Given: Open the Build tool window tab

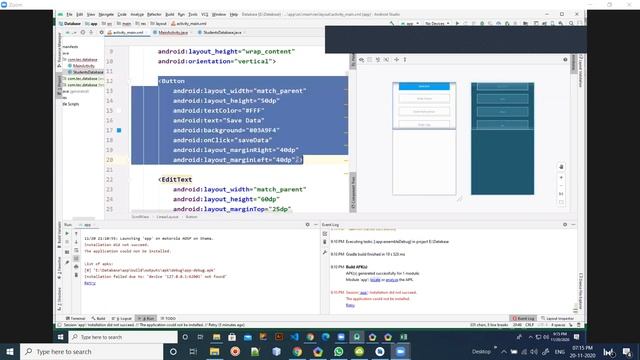Looking at the screenshot, I should (x=98, y=318).
